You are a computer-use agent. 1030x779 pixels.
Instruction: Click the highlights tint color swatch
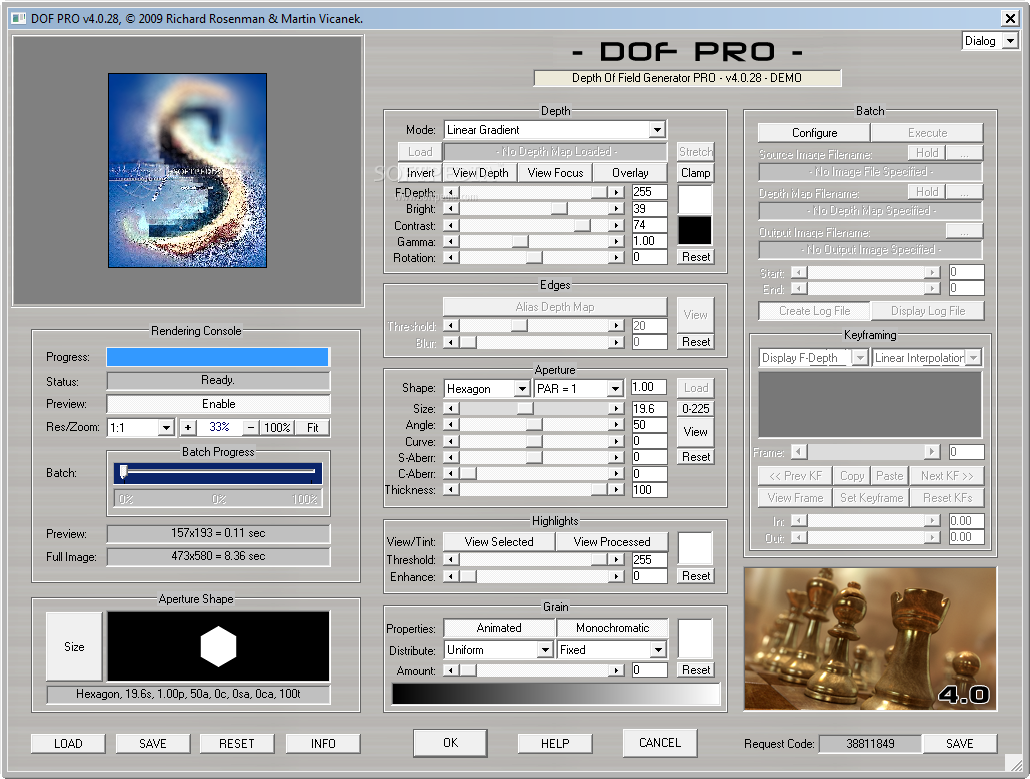pyautogui.click(x=695, y=549)
